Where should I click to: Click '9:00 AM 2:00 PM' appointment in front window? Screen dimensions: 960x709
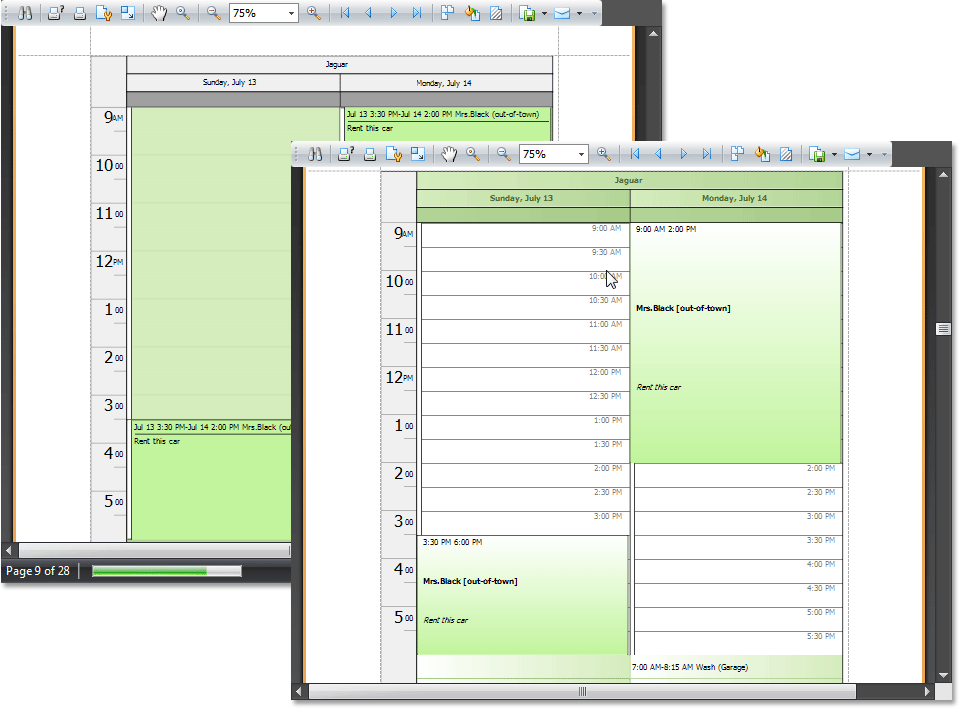pos(737,343)
